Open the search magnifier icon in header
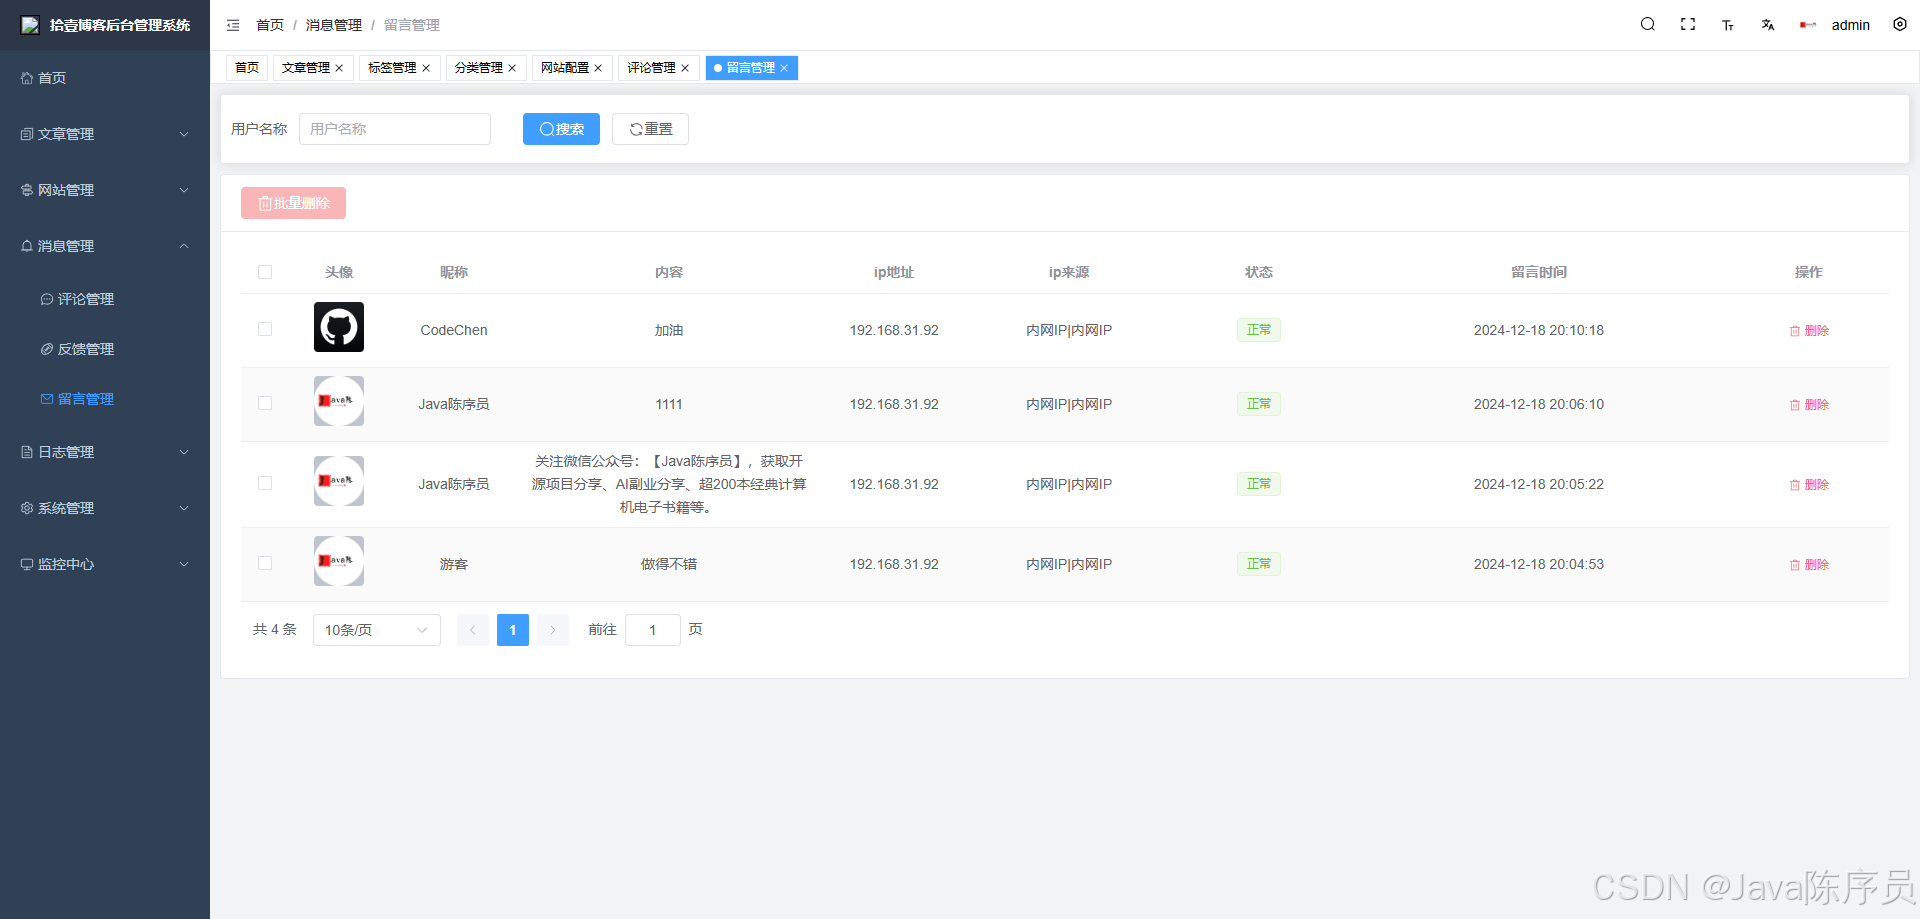This screenshot has width=1920, height=919. tap(1648, 24)
